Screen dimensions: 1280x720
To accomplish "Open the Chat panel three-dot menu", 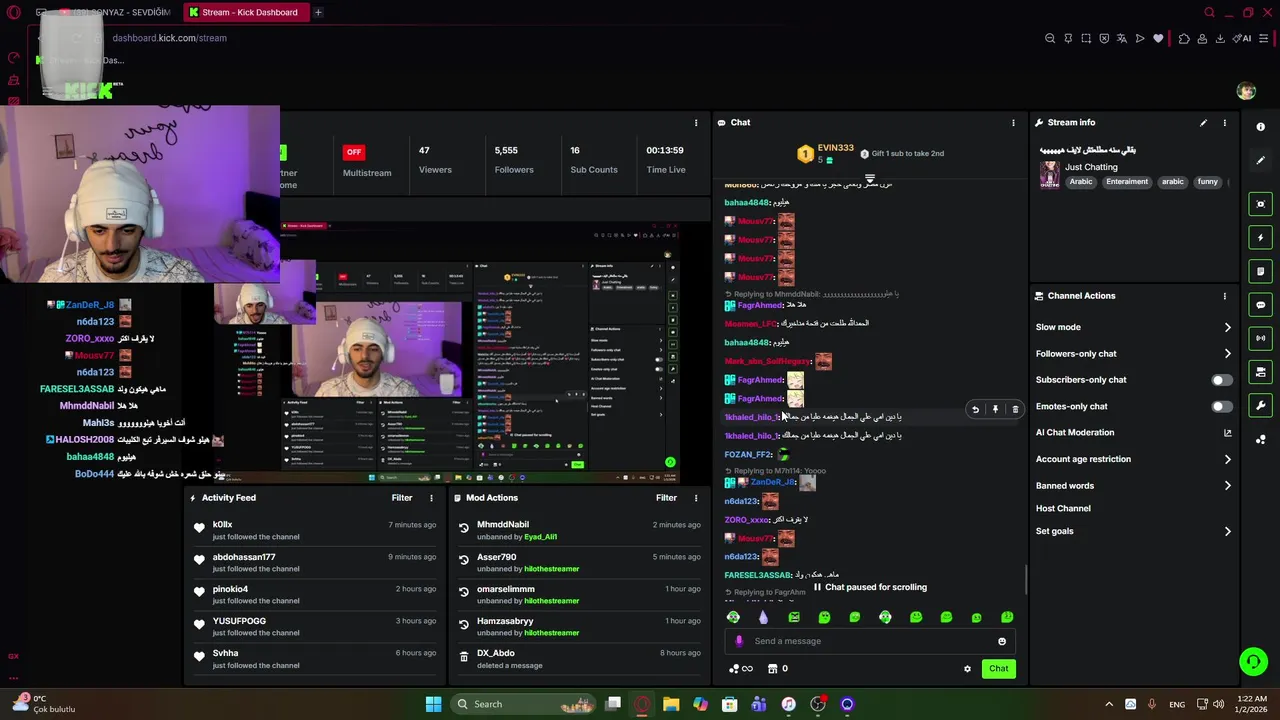I will [x=1013, y=123].
